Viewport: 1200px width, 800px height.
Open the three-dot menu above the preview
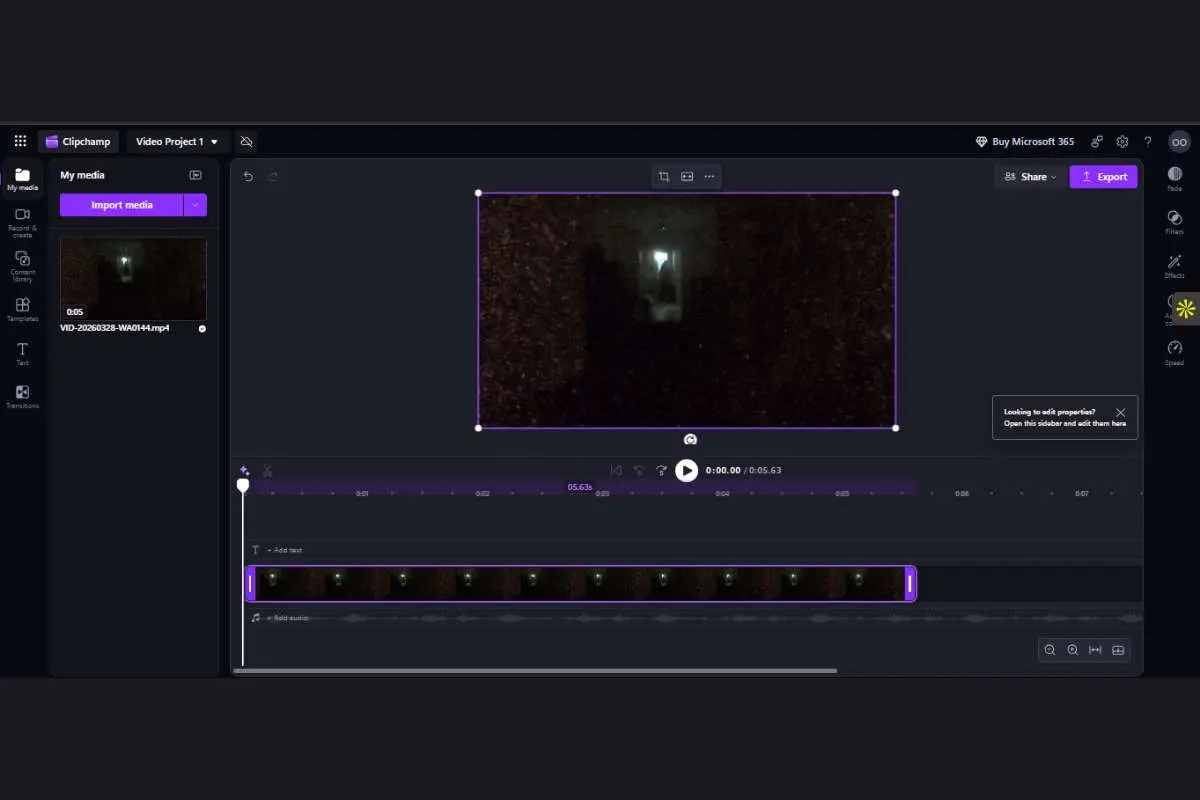708,176
